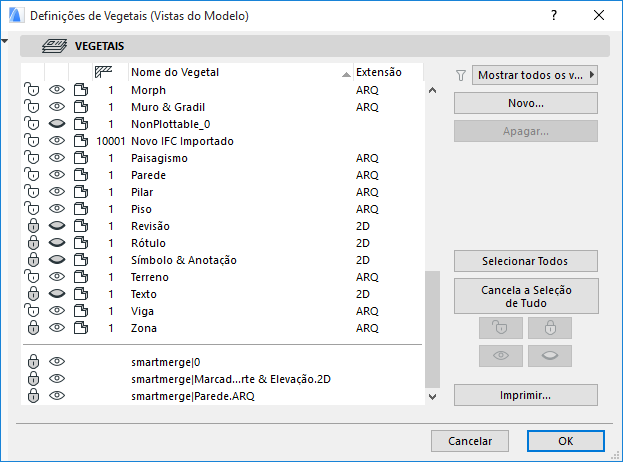This screenshot has height=462, width=623.
Task: Click the Extensão column header
Action: [x=379, y=72]
